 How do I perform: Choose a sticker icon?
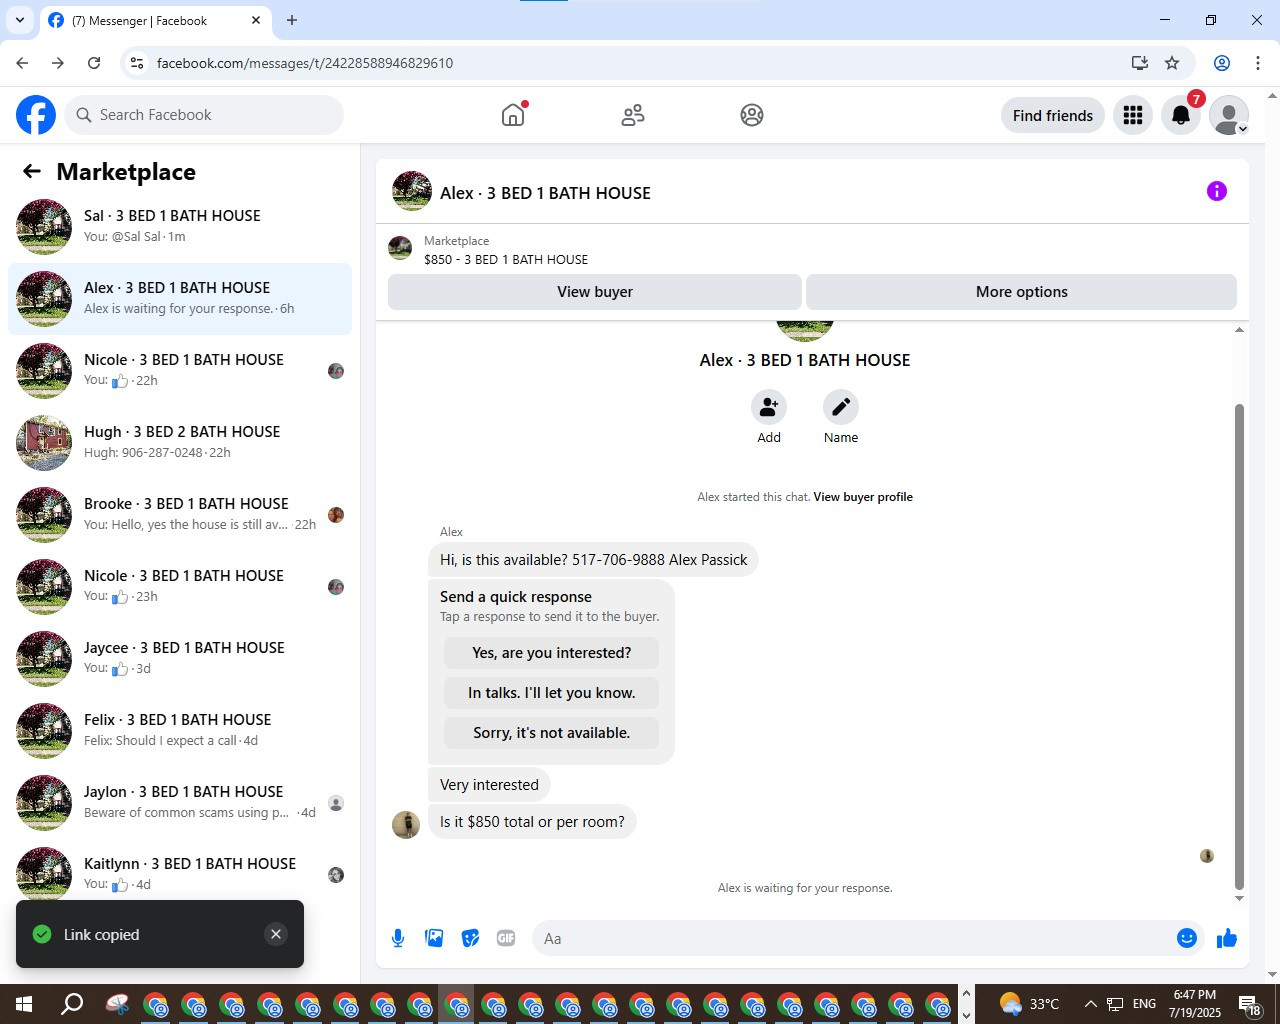(x=470, y=938)
